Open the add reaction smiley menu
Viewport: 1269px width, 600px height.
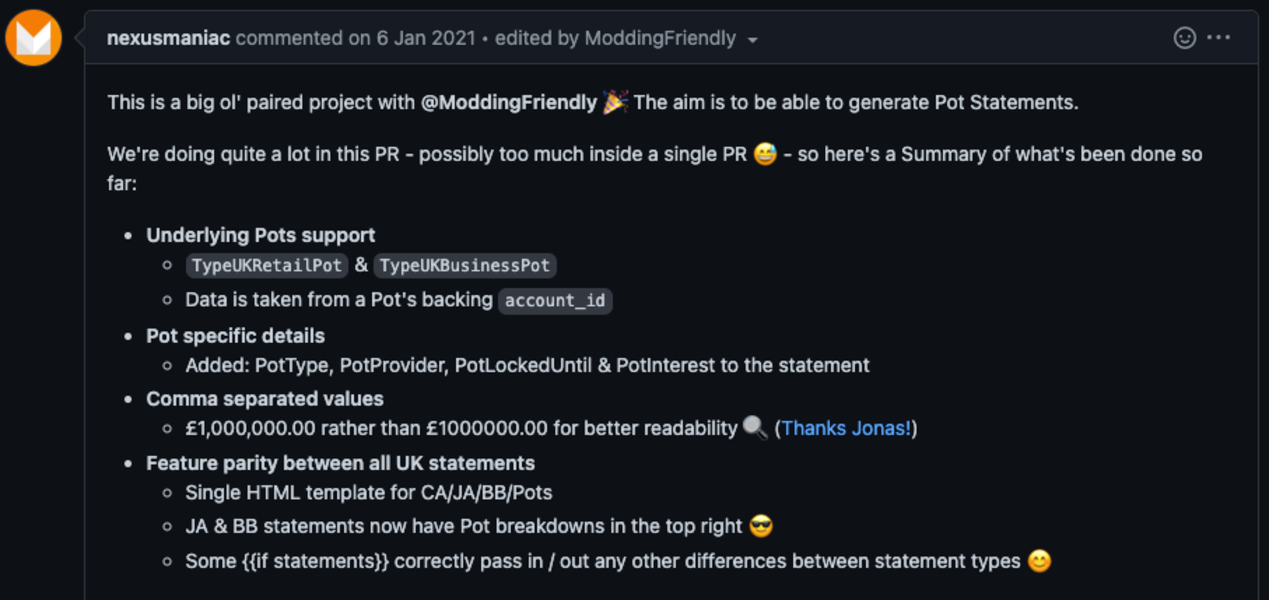tap(1184, 38)
